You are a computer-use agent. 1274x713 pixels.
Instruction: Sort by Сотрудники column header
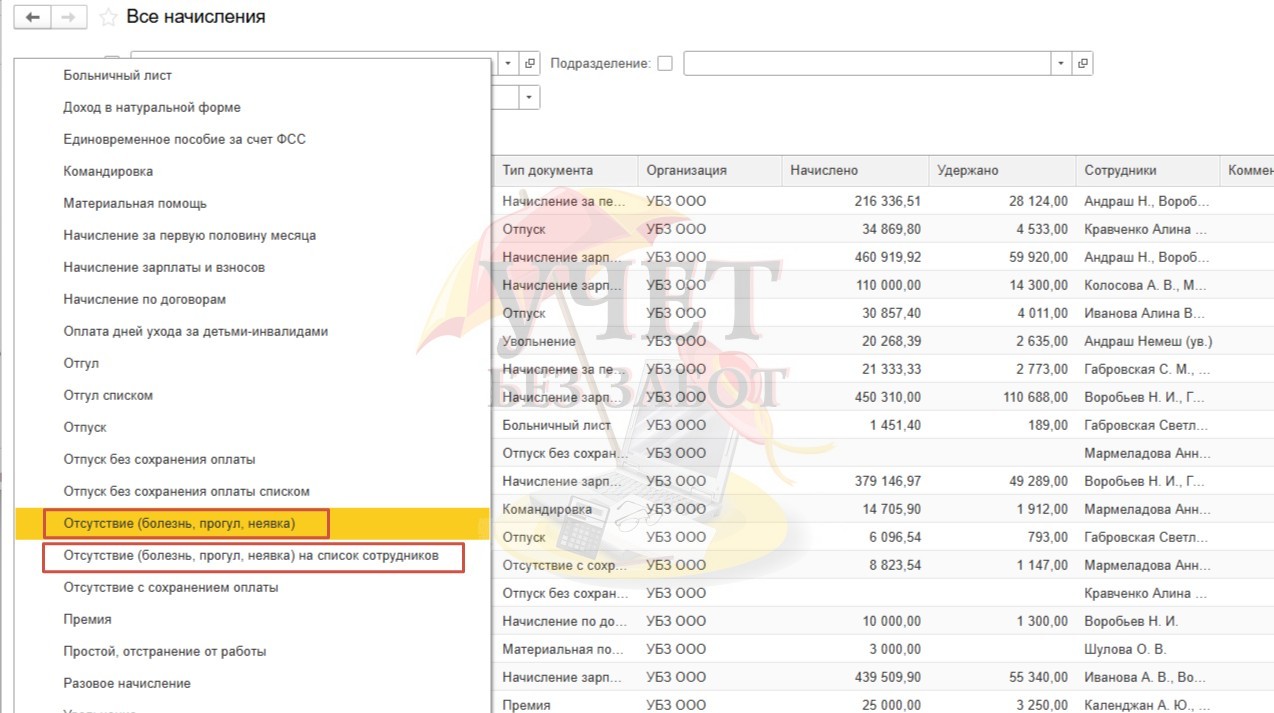pyautogui.click(x=1148, y=170)
